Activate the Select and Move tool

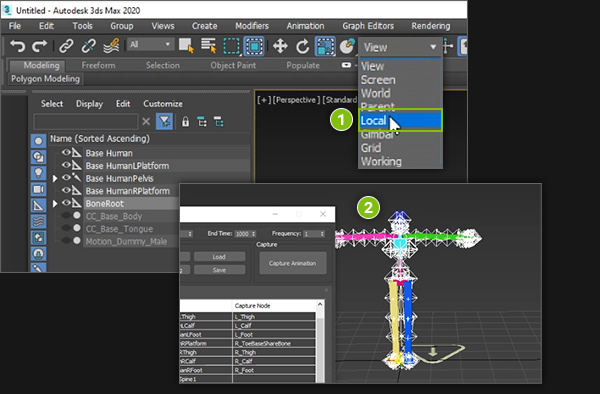[280, 47]
